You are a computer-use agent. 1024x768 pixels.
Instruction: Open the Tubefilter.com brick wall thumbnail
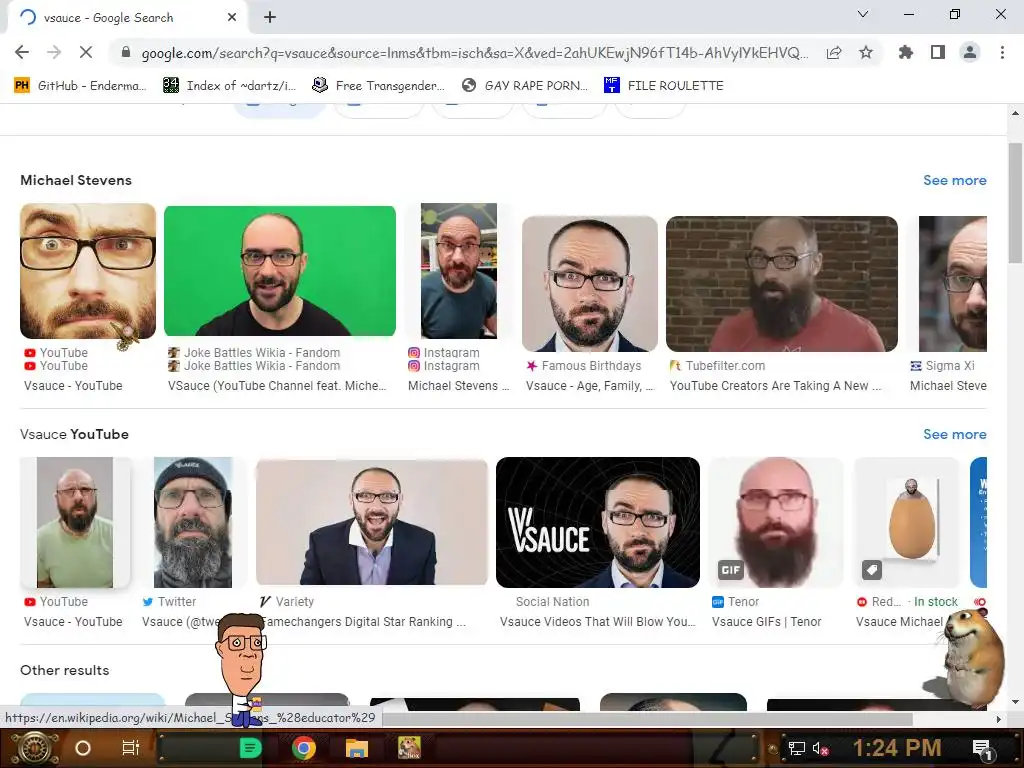tap(782, 284)
